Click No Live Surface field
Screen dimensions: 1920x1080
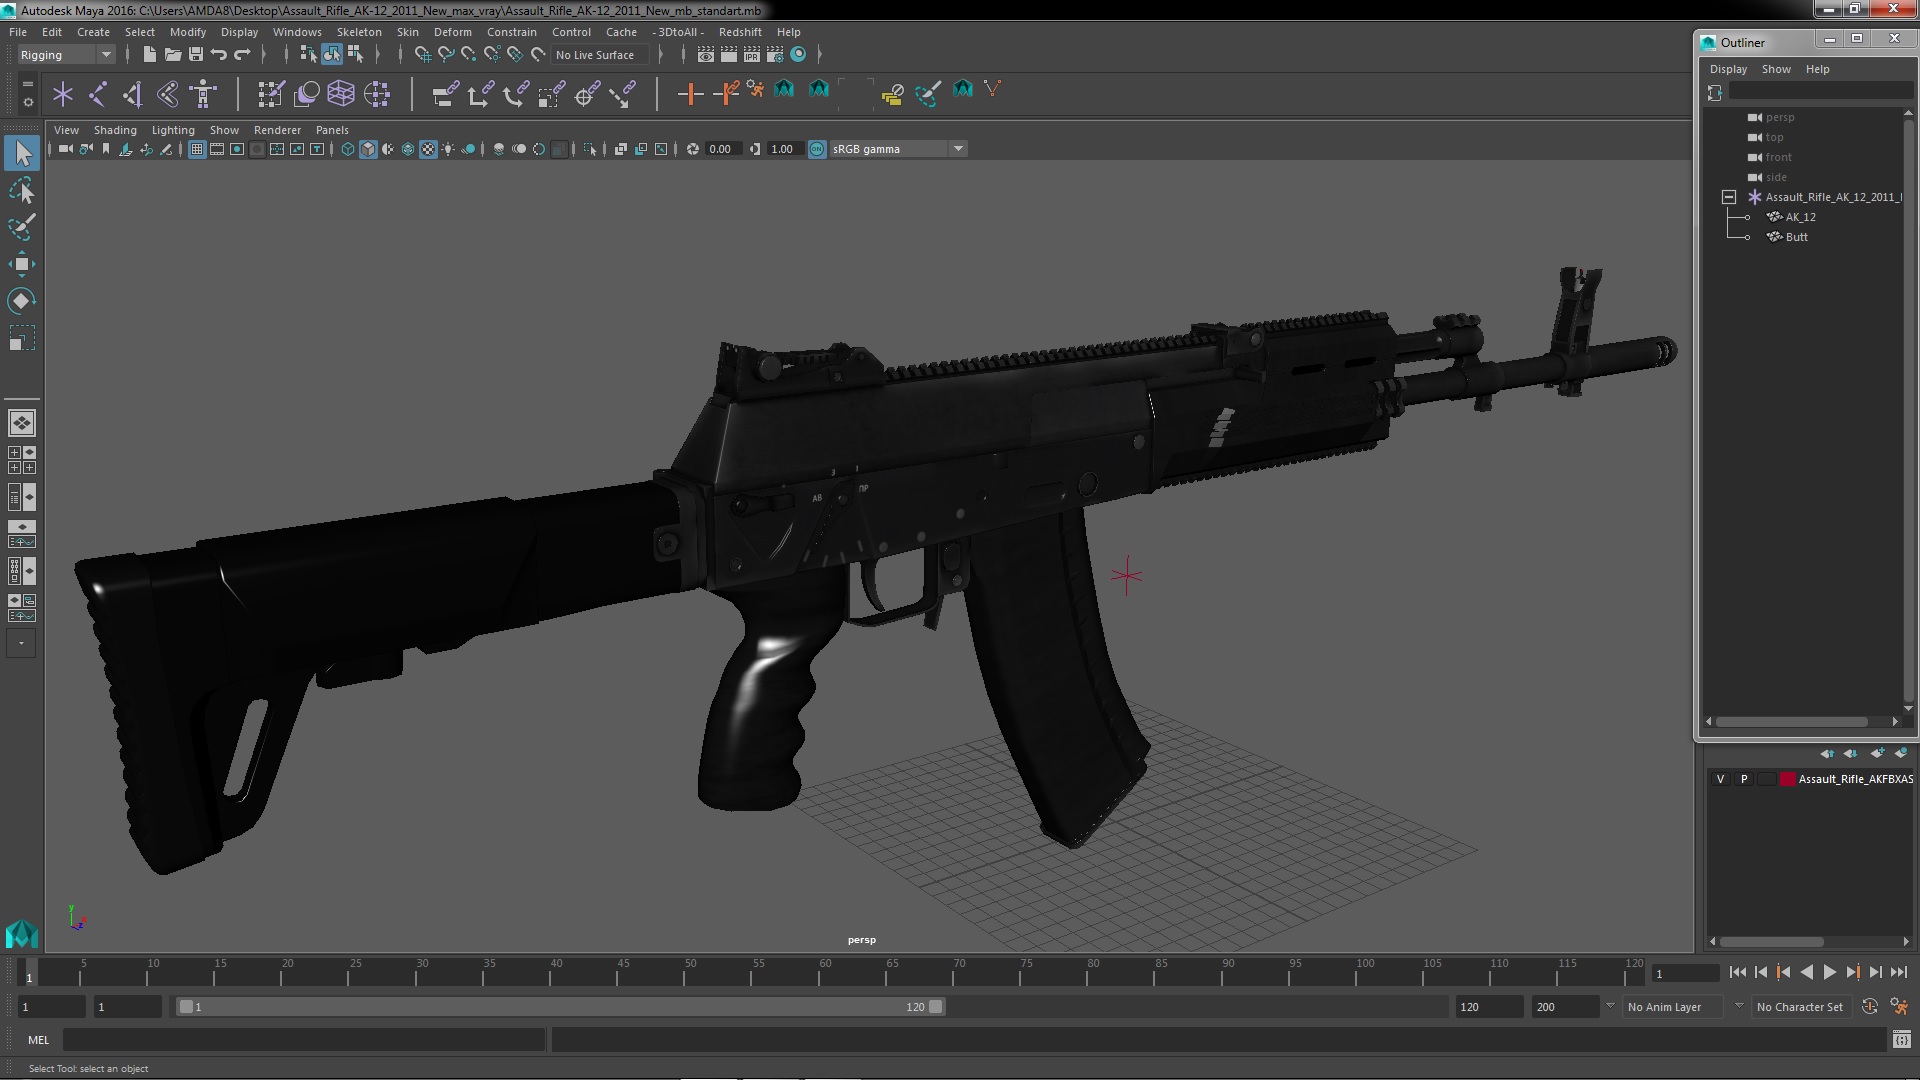click(600, 55)
